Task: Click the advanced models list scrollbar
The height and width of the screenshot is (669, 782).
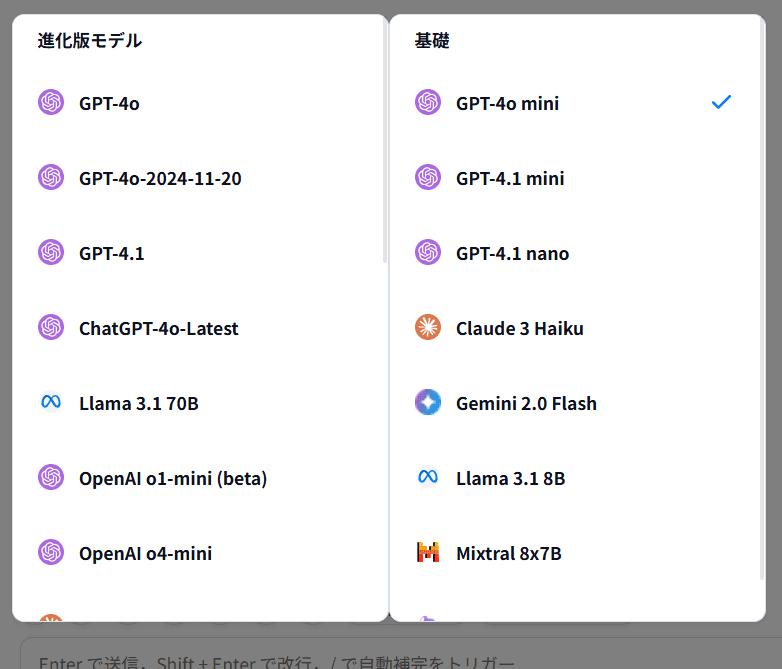Action: click(385, 141)
